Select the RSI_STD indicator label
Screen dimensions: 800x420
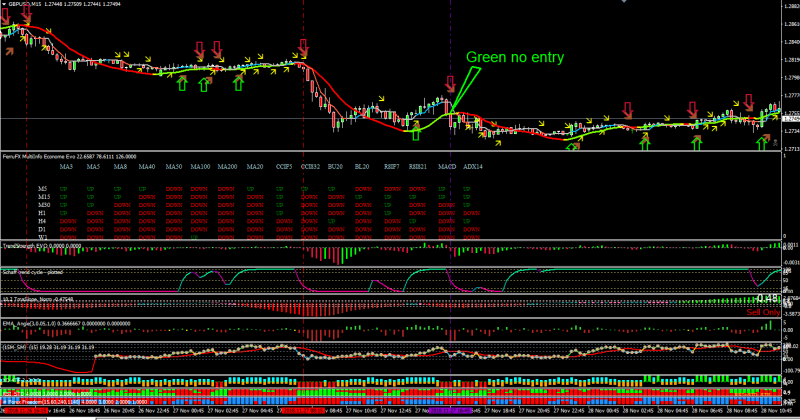click(x=47, y=393)
